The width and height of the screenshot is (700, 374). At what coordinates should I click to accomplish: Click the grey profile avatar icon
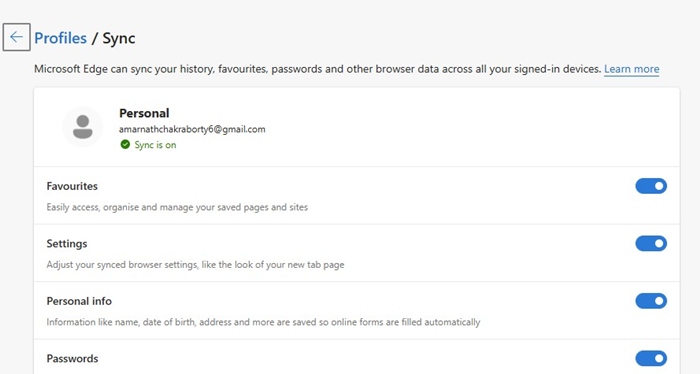83,127
